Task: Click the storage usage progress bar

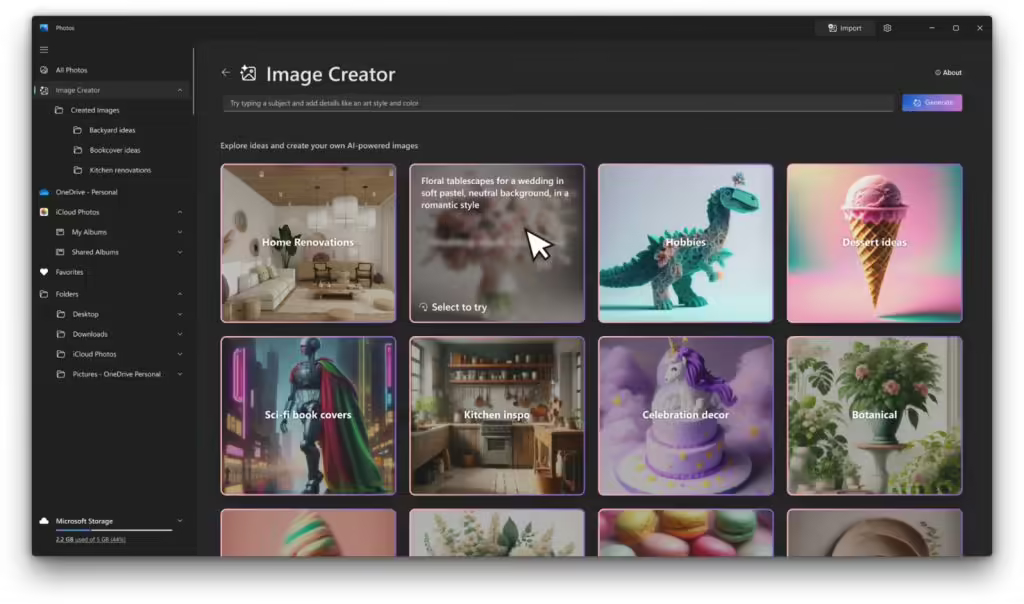Action: pos(113,530)
